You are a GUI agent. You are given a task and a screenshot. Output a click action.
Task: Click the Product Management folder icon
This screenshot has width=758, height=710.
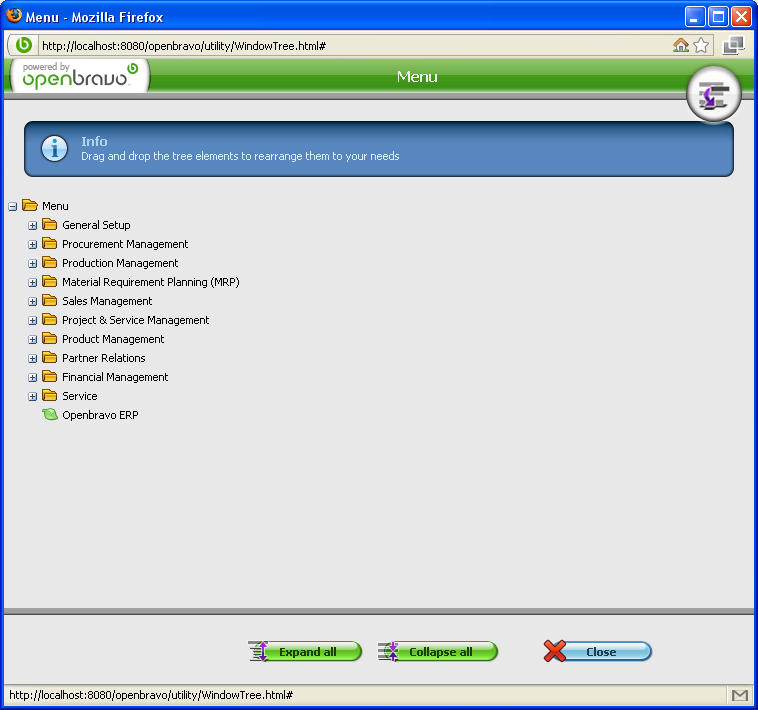point(49,338)
